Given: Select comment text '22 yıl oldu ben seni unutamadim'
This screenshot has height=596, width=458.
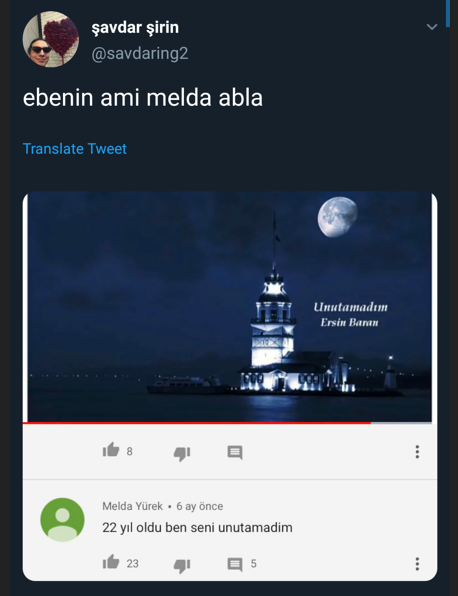Looking at the screenshot, I should click(197, 528).
